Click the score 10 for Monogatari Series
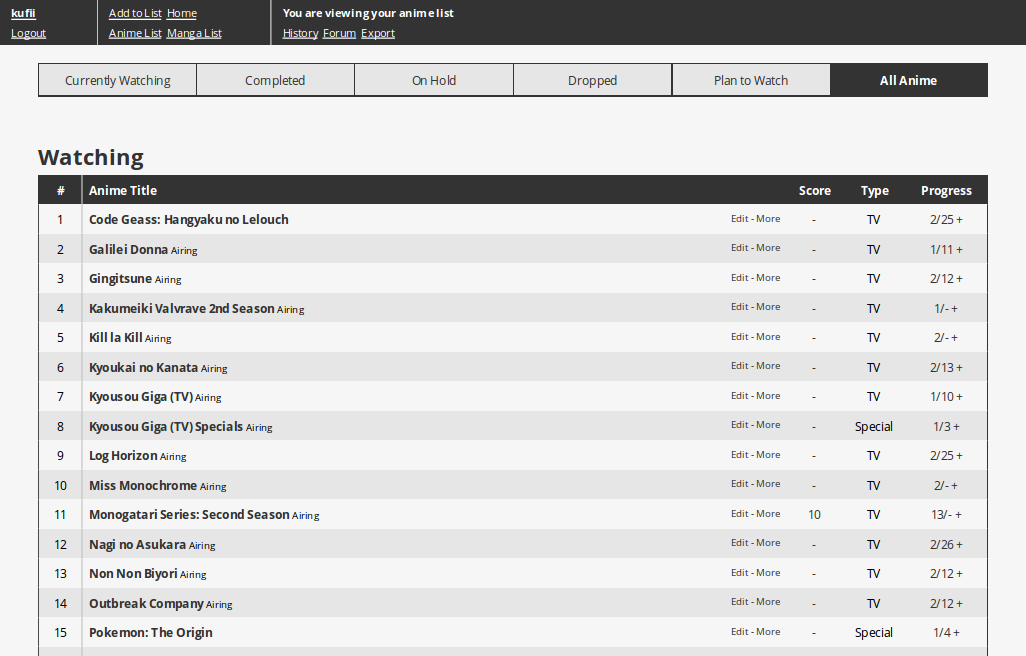Viewport: 1026px width, 656px height. [x=814, y=515]
